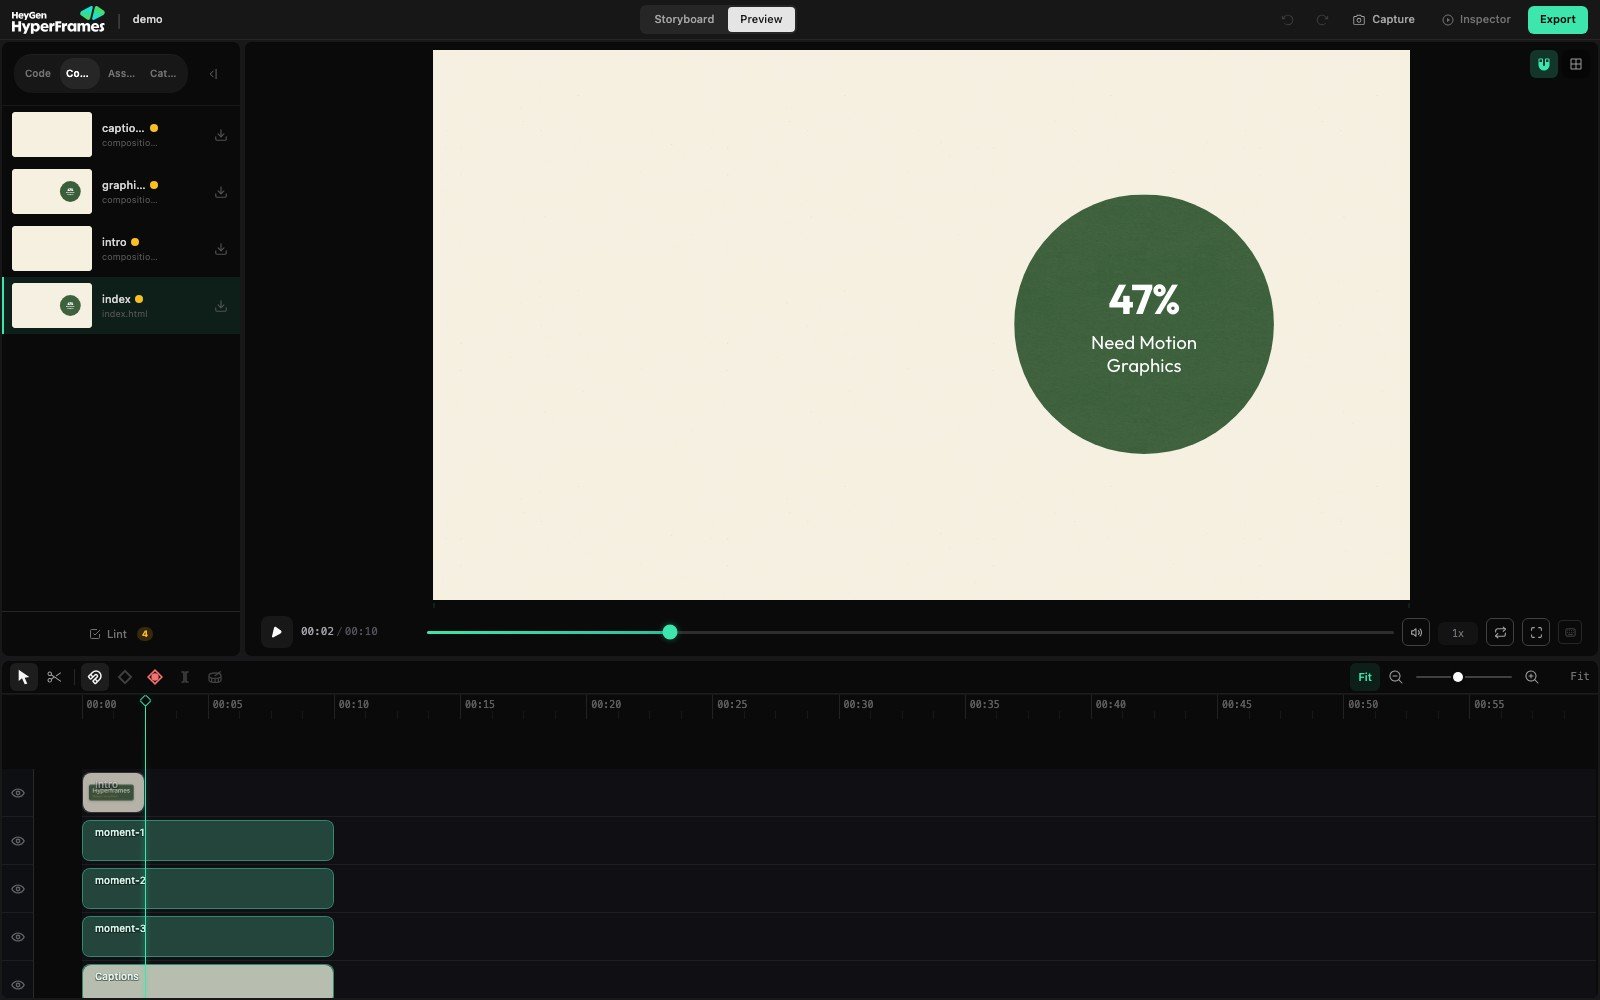Select the text cursor tool in timeline toolbar
This screenshot has width=1600, height=1000.
(x=184, y=677)
